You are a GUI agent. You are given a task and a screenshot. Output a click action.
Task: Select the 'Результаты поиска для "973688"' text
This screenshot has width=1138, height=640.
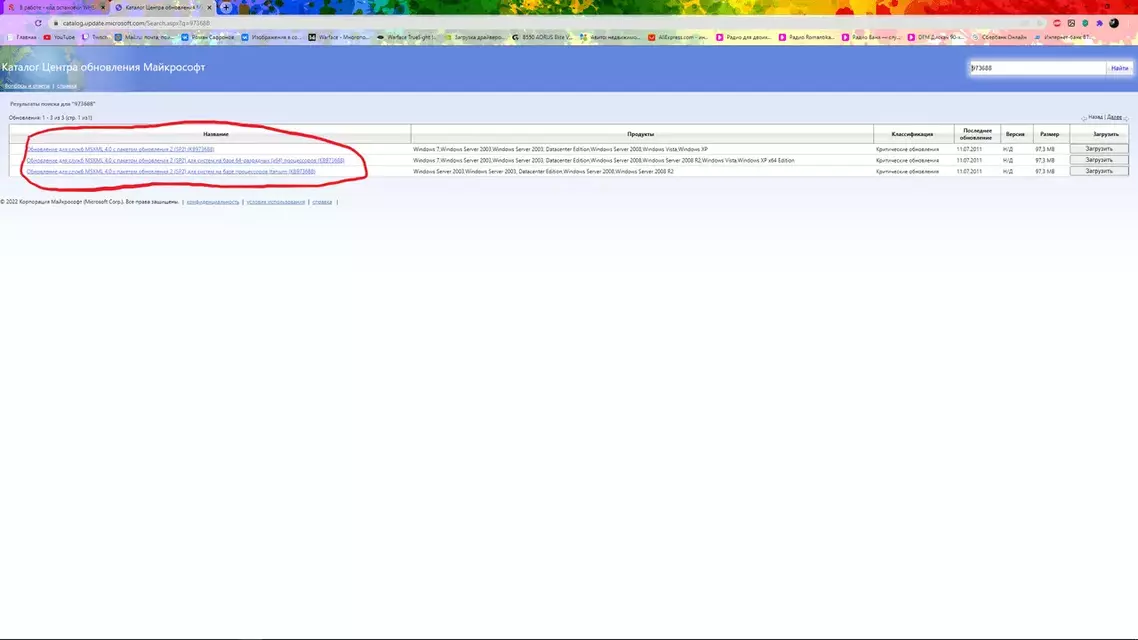[x=52, y=104]
